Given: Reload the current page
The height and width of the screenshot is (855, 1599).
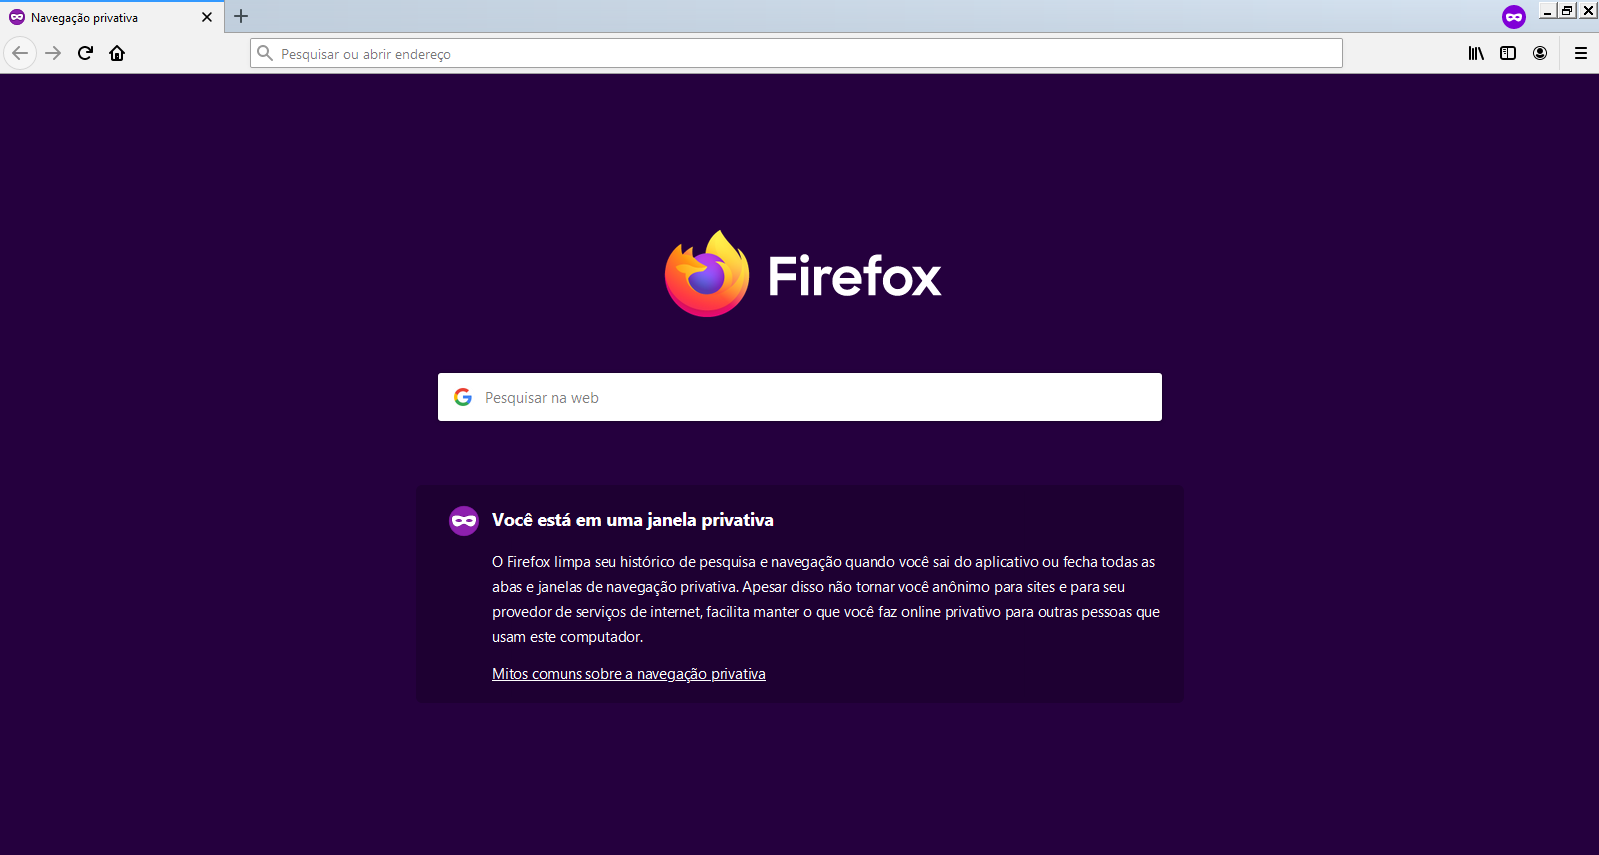Looking at the screenshot, I should [x=85, y=53].
